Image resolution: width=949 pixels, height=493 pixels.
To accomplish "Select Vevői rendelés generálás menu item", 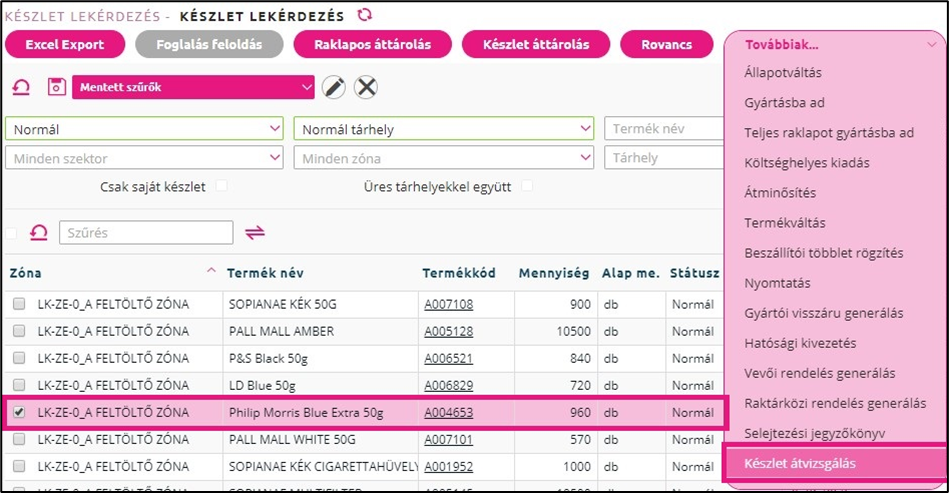I will click(820, 373).
